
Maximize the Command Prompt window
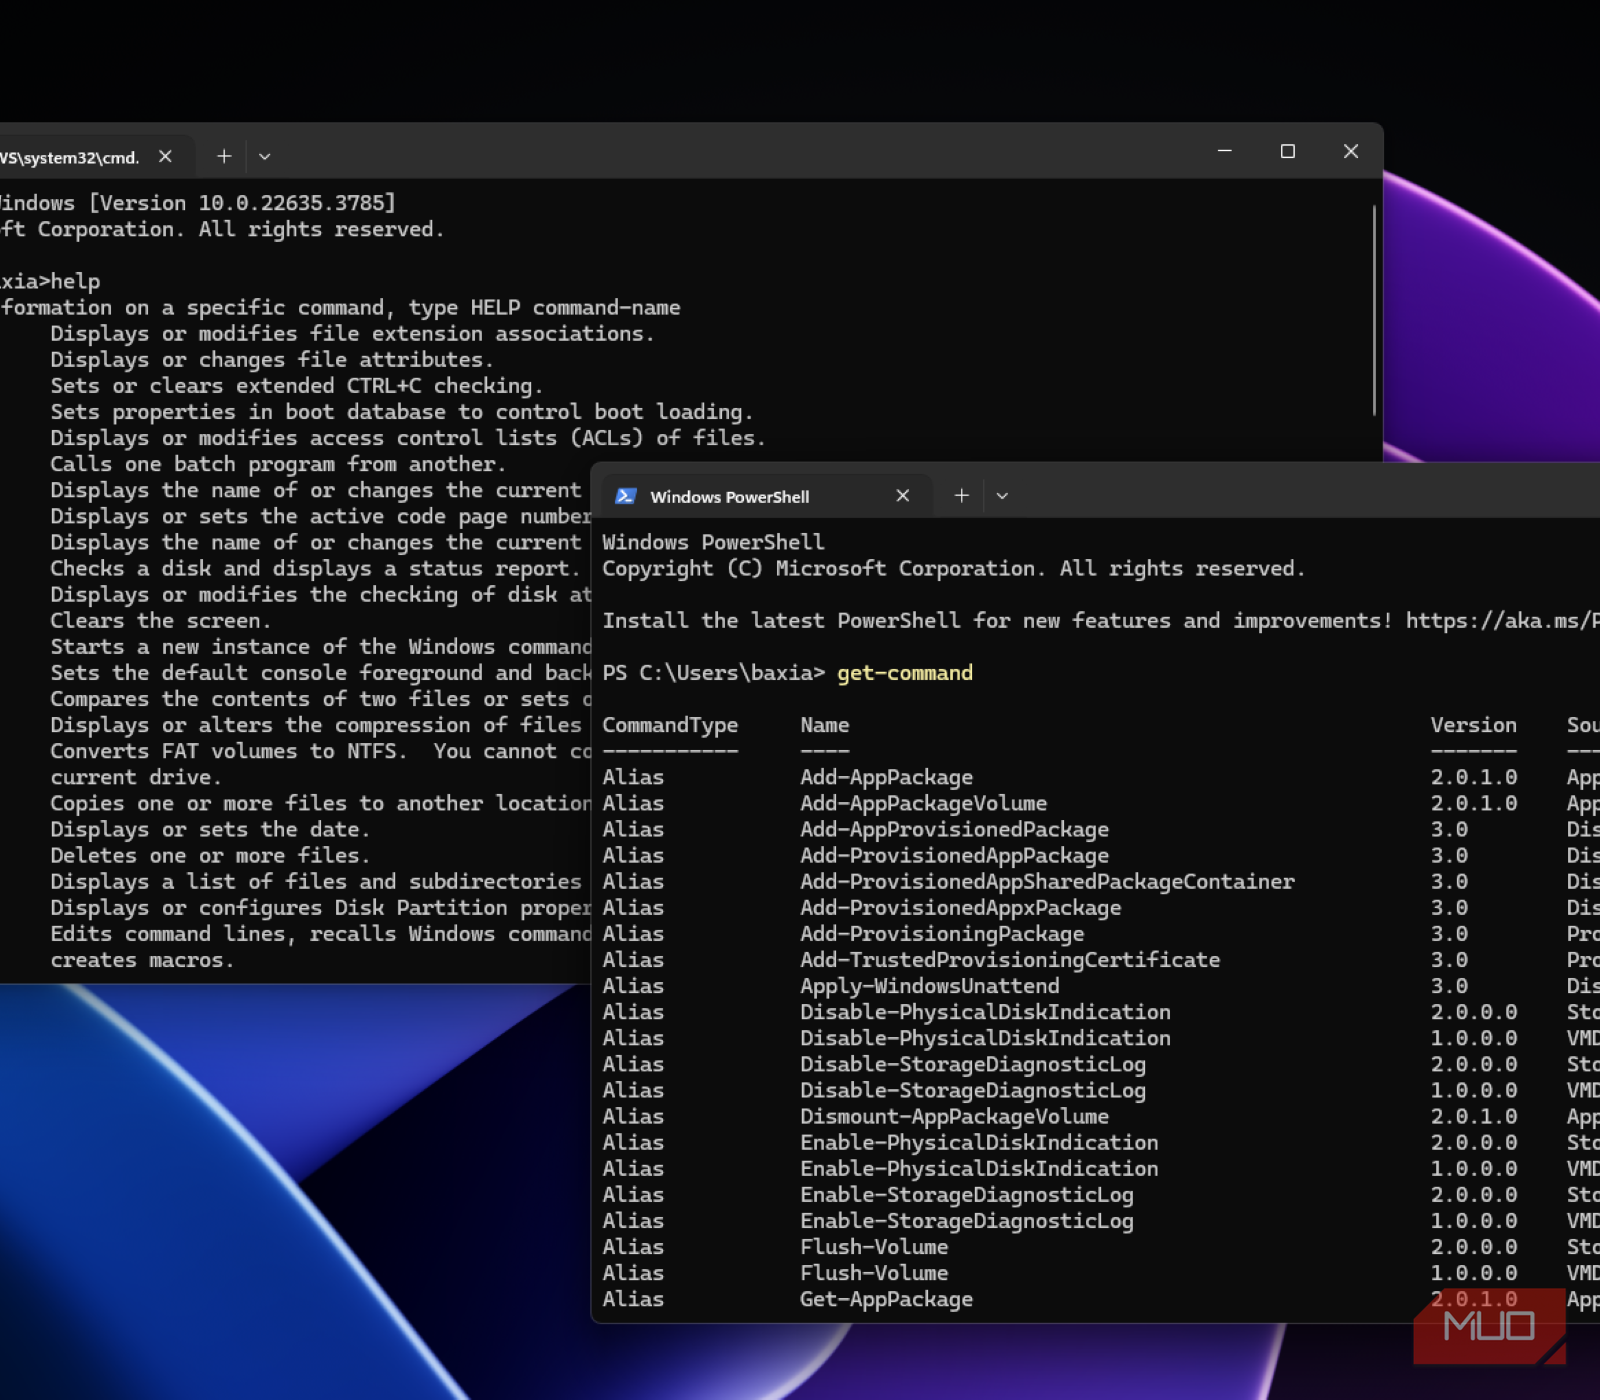pos(1288,151)
